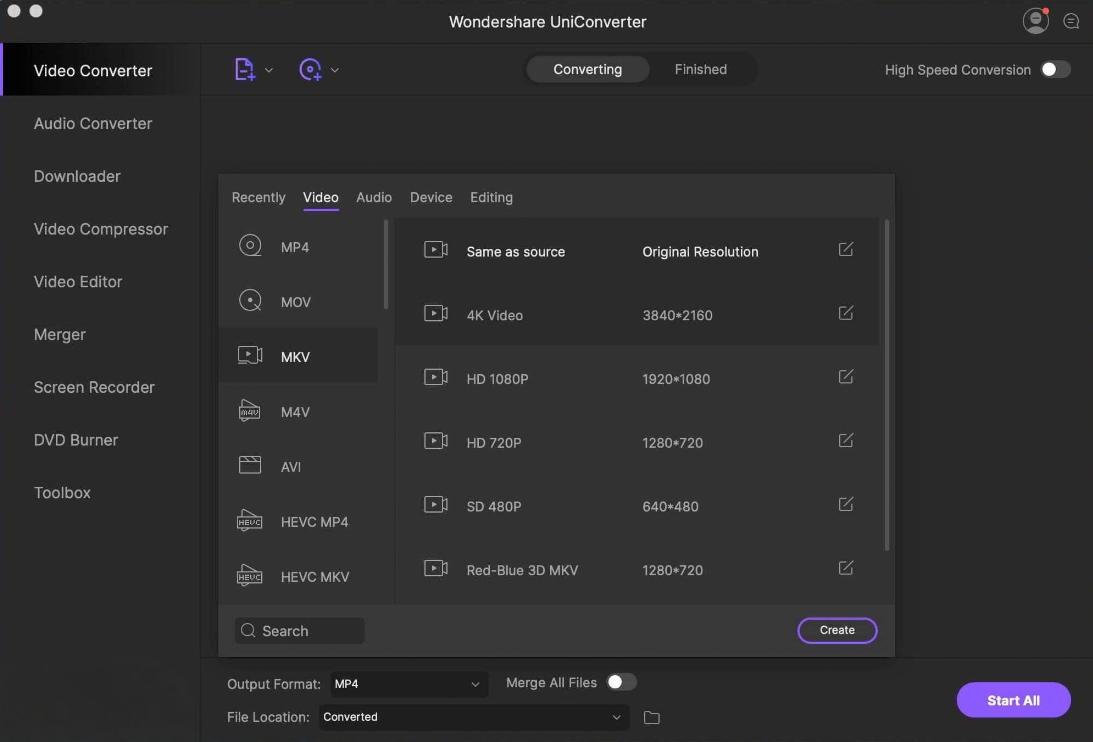Image resolution: width=1093 pixels, height=742 pixels.
Task: Choose MKV format icon
Action: click(250, 356)
